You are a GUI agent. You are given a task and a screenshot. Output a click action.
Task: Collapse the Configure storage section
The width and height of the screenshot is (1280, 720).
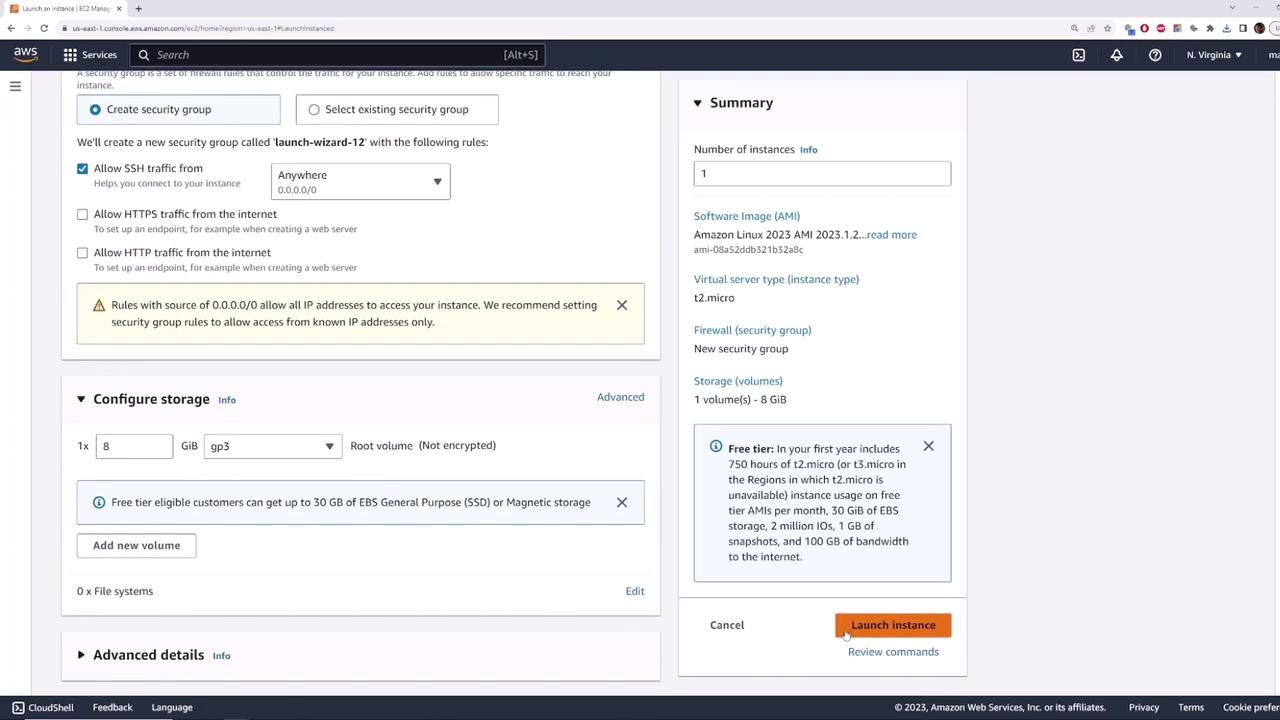coord(81,399)
